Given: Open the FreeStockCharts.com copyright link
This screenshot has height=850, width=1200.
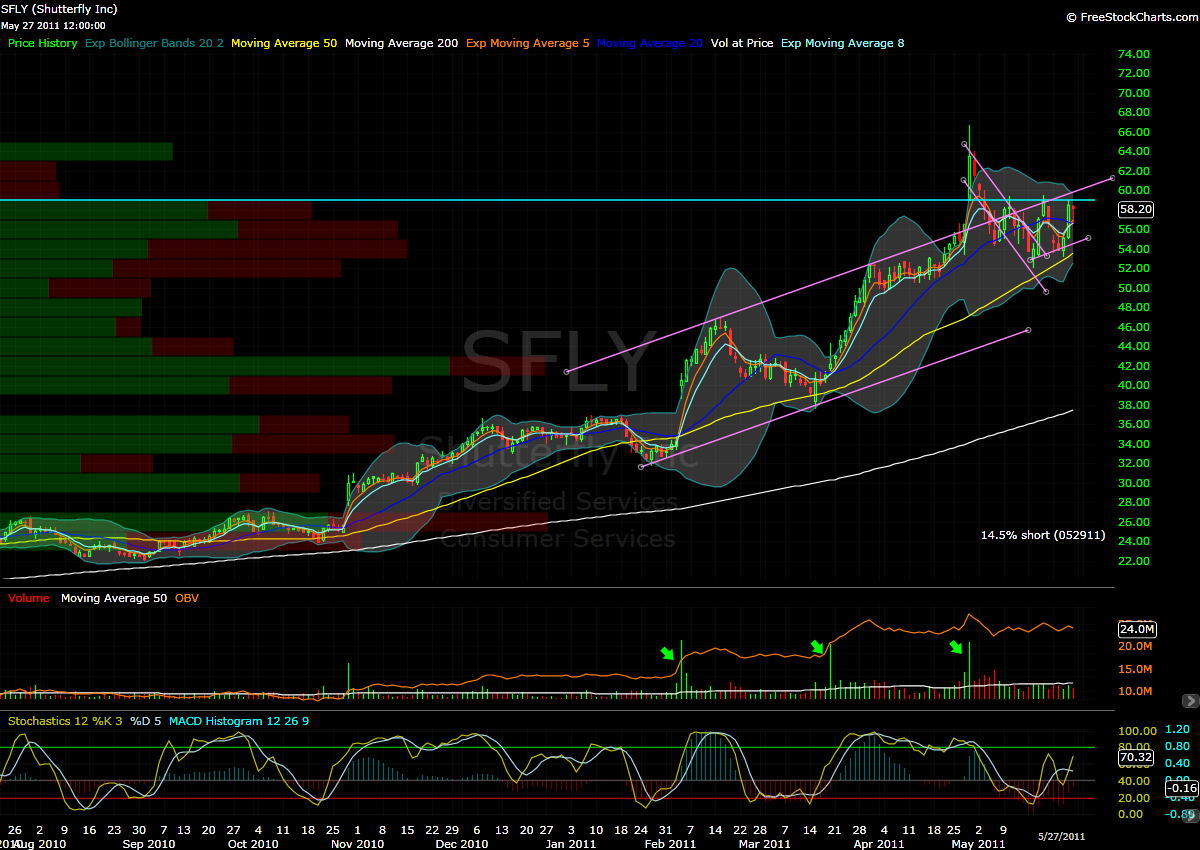Looking at the screenshot, I should [x=1130, y=17].
